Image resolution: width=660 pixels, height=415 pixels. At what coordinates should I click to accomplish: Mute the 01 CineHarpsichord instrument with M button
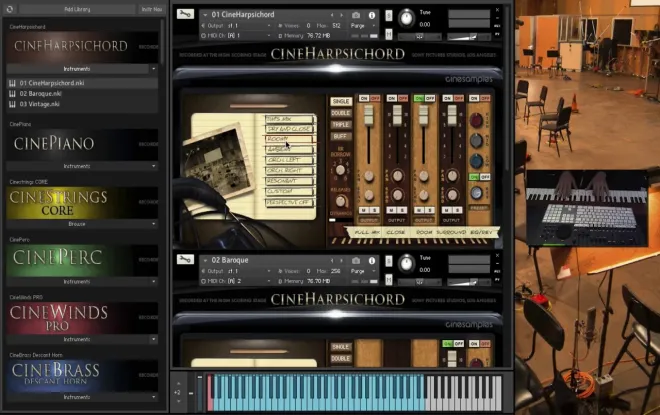pos(389,35)
